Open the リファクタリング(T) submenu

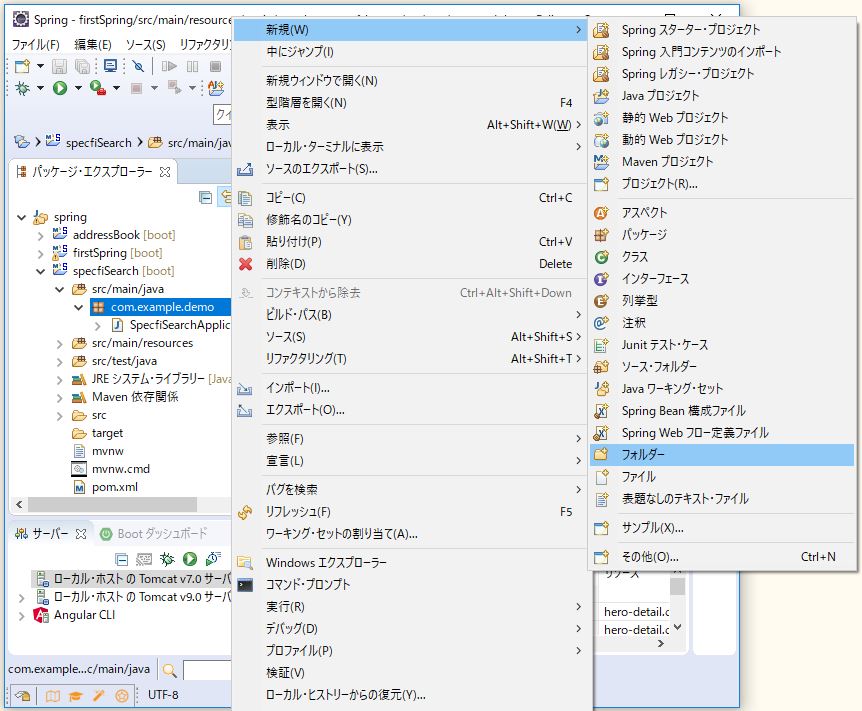click(410, 359)
